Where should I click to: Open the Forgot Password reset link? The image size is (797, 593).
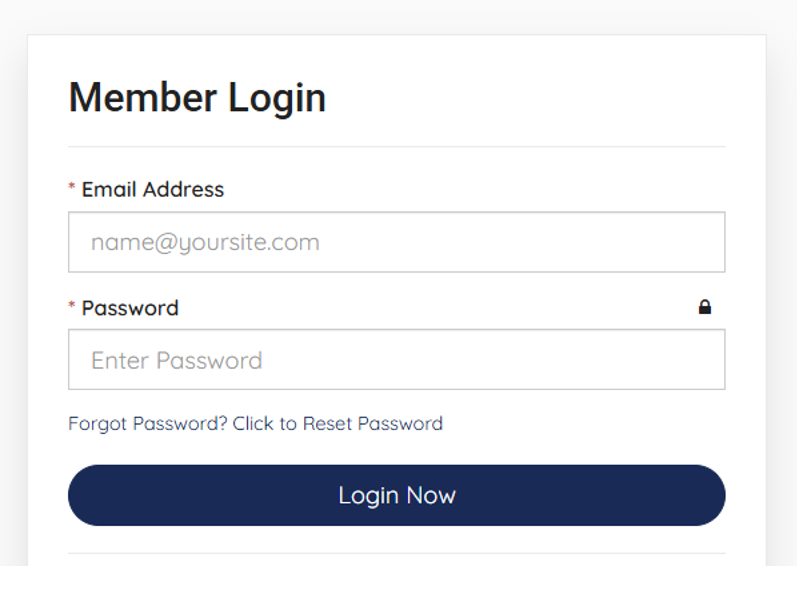pos(255,424)
